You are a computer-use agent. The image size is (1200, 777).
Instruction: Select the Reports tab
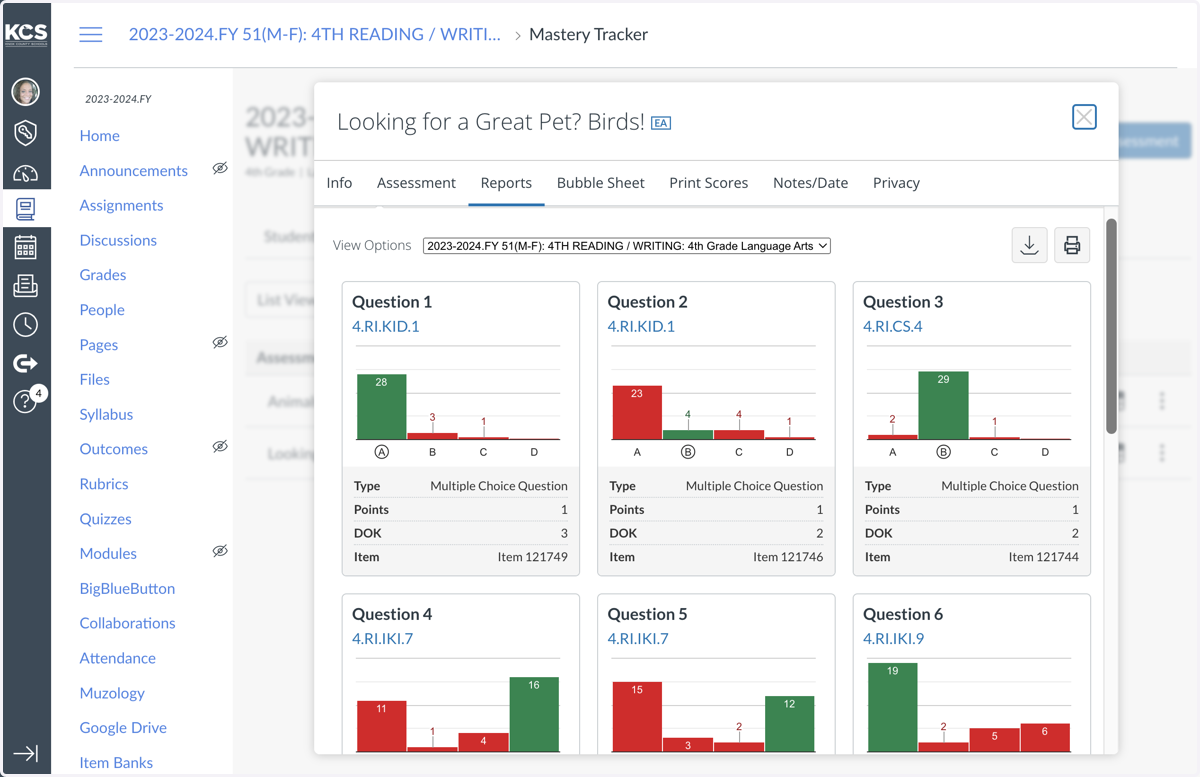[x=506, y=183]
